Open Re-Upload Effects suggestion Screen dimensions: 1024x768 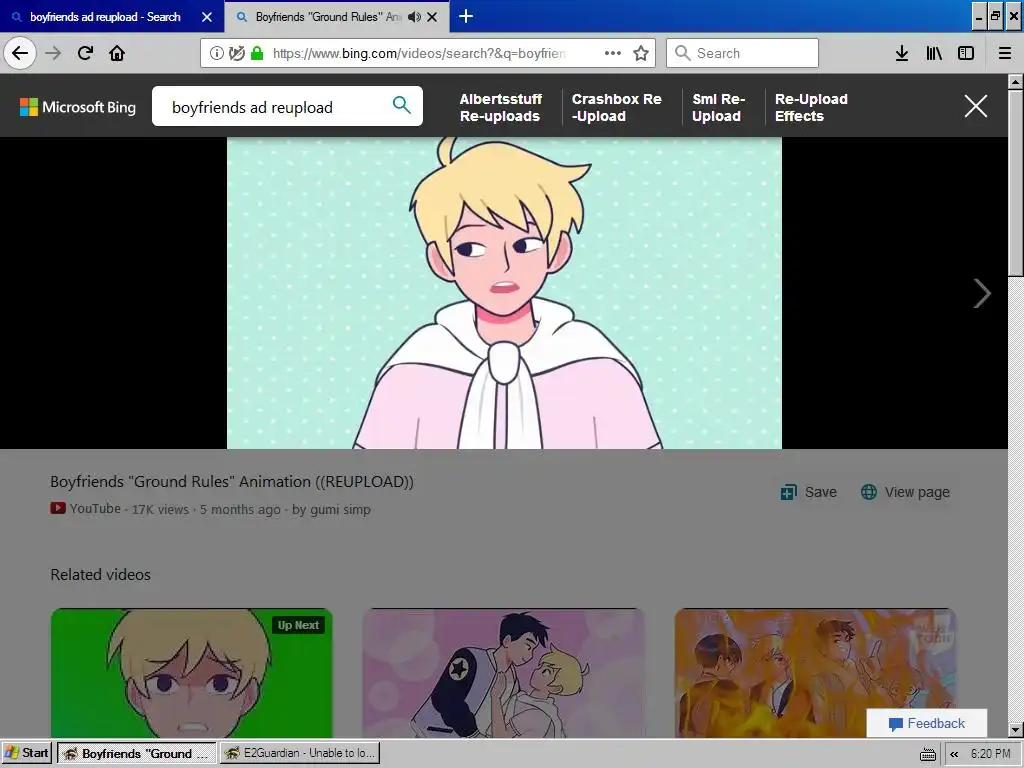[x=811, y=108]
